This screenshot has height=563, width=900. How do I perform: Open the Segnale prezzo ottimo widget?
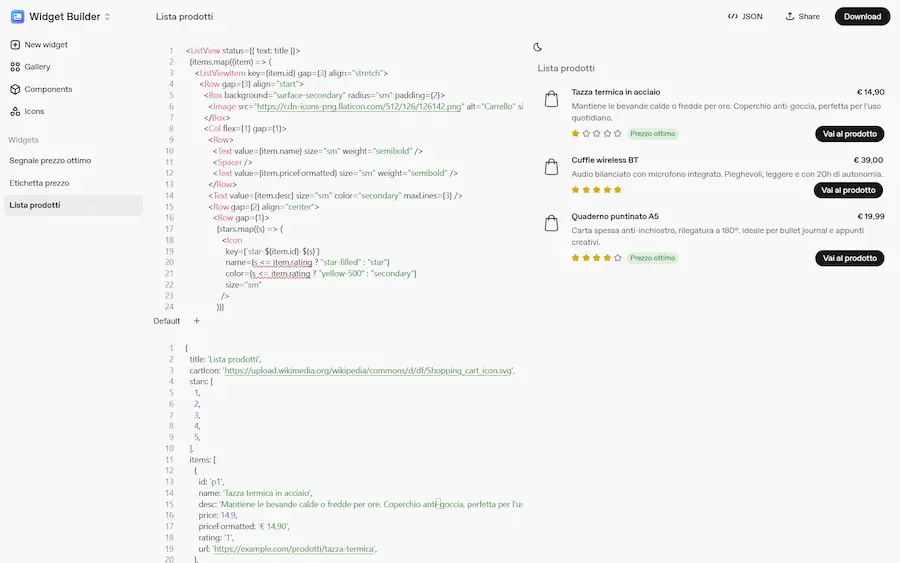(x=50, y=160)
